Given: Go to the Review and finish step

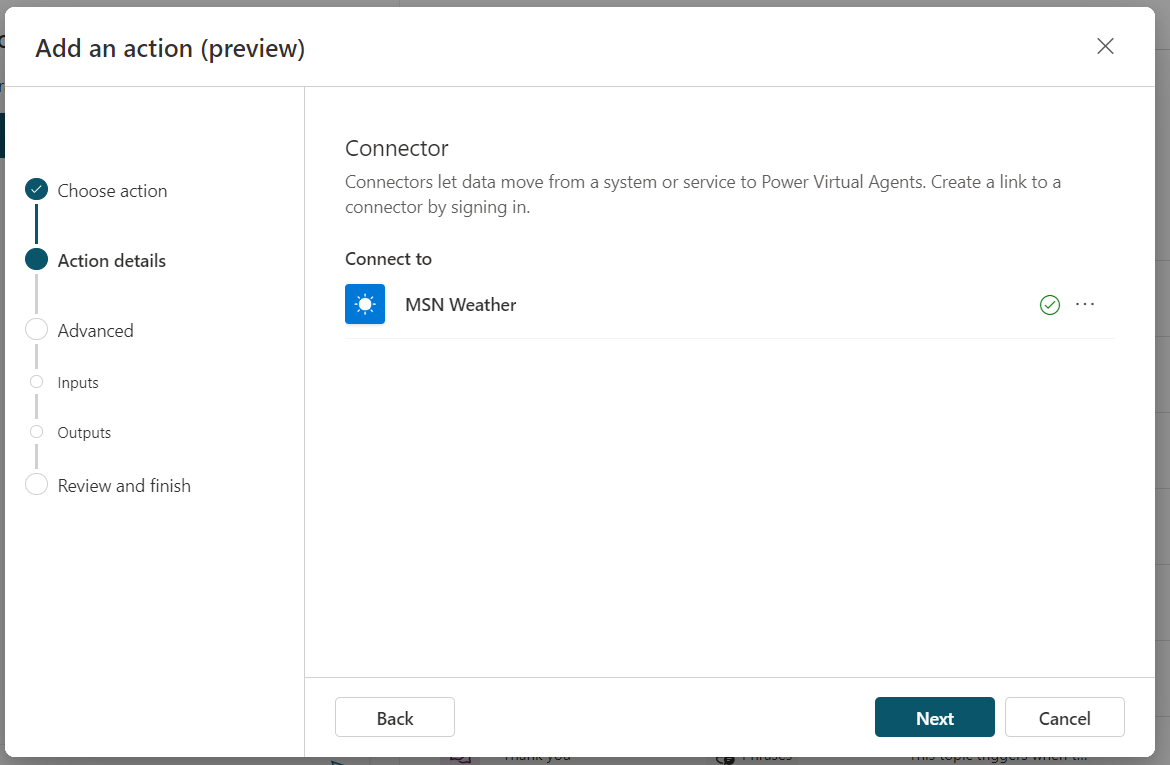Looking at the screenshot, I should 124,486.
